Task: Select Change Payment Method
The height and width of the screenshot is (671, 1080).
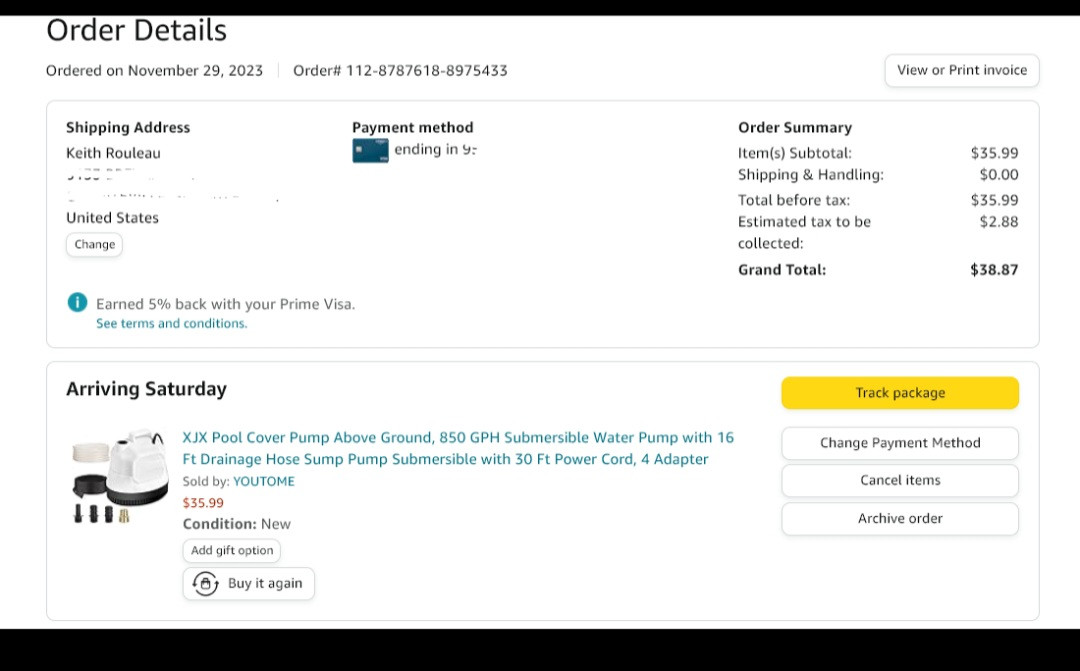Action: 899,443
